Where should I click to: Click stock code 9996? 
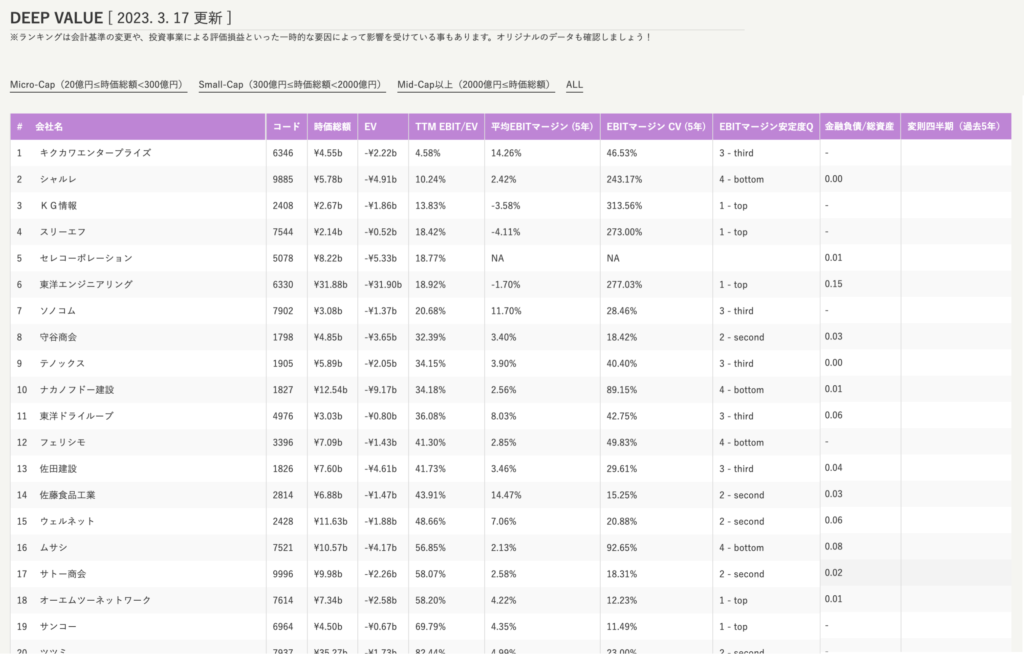pos(283,574)
